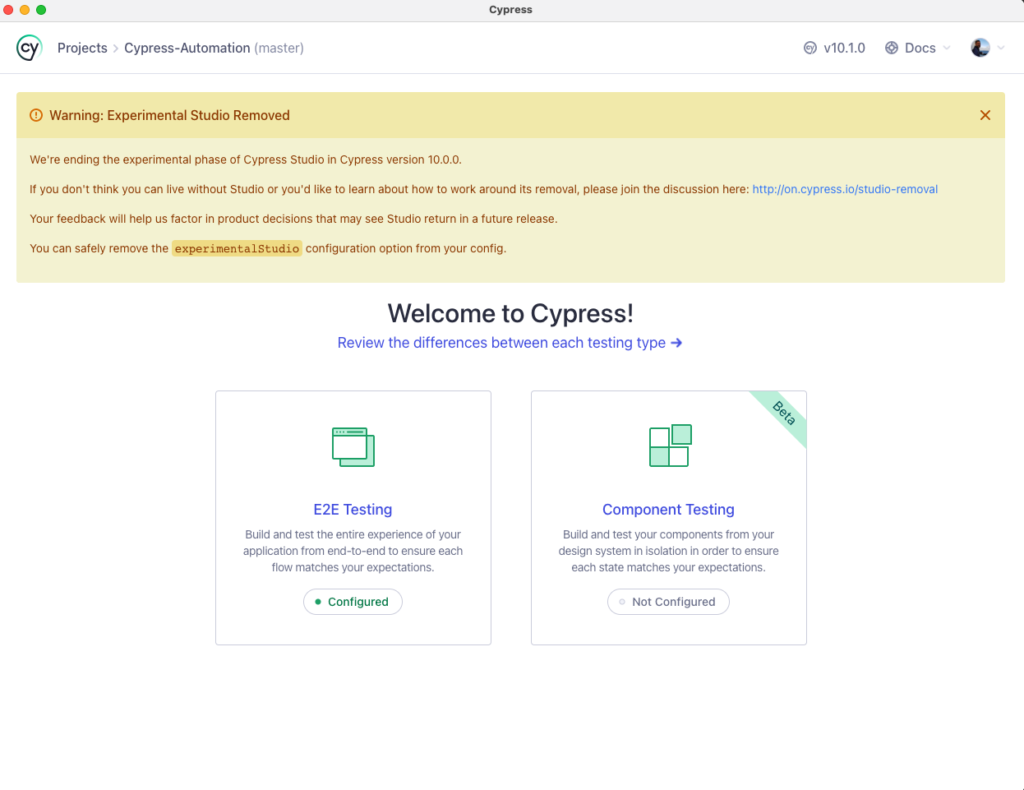This screenshot has height=790, width=1024.
Task: Follow the testing types review link
Action: pos(511,343)
